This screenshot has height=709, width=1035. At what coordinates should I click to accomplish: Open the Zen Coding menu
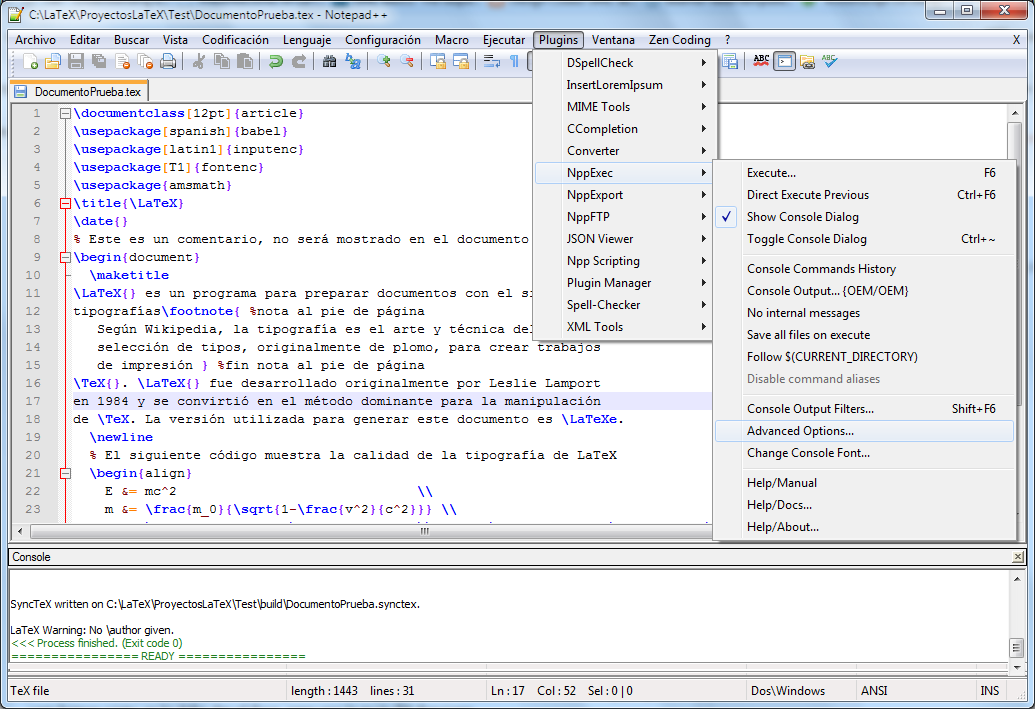(x=680, y=40)
